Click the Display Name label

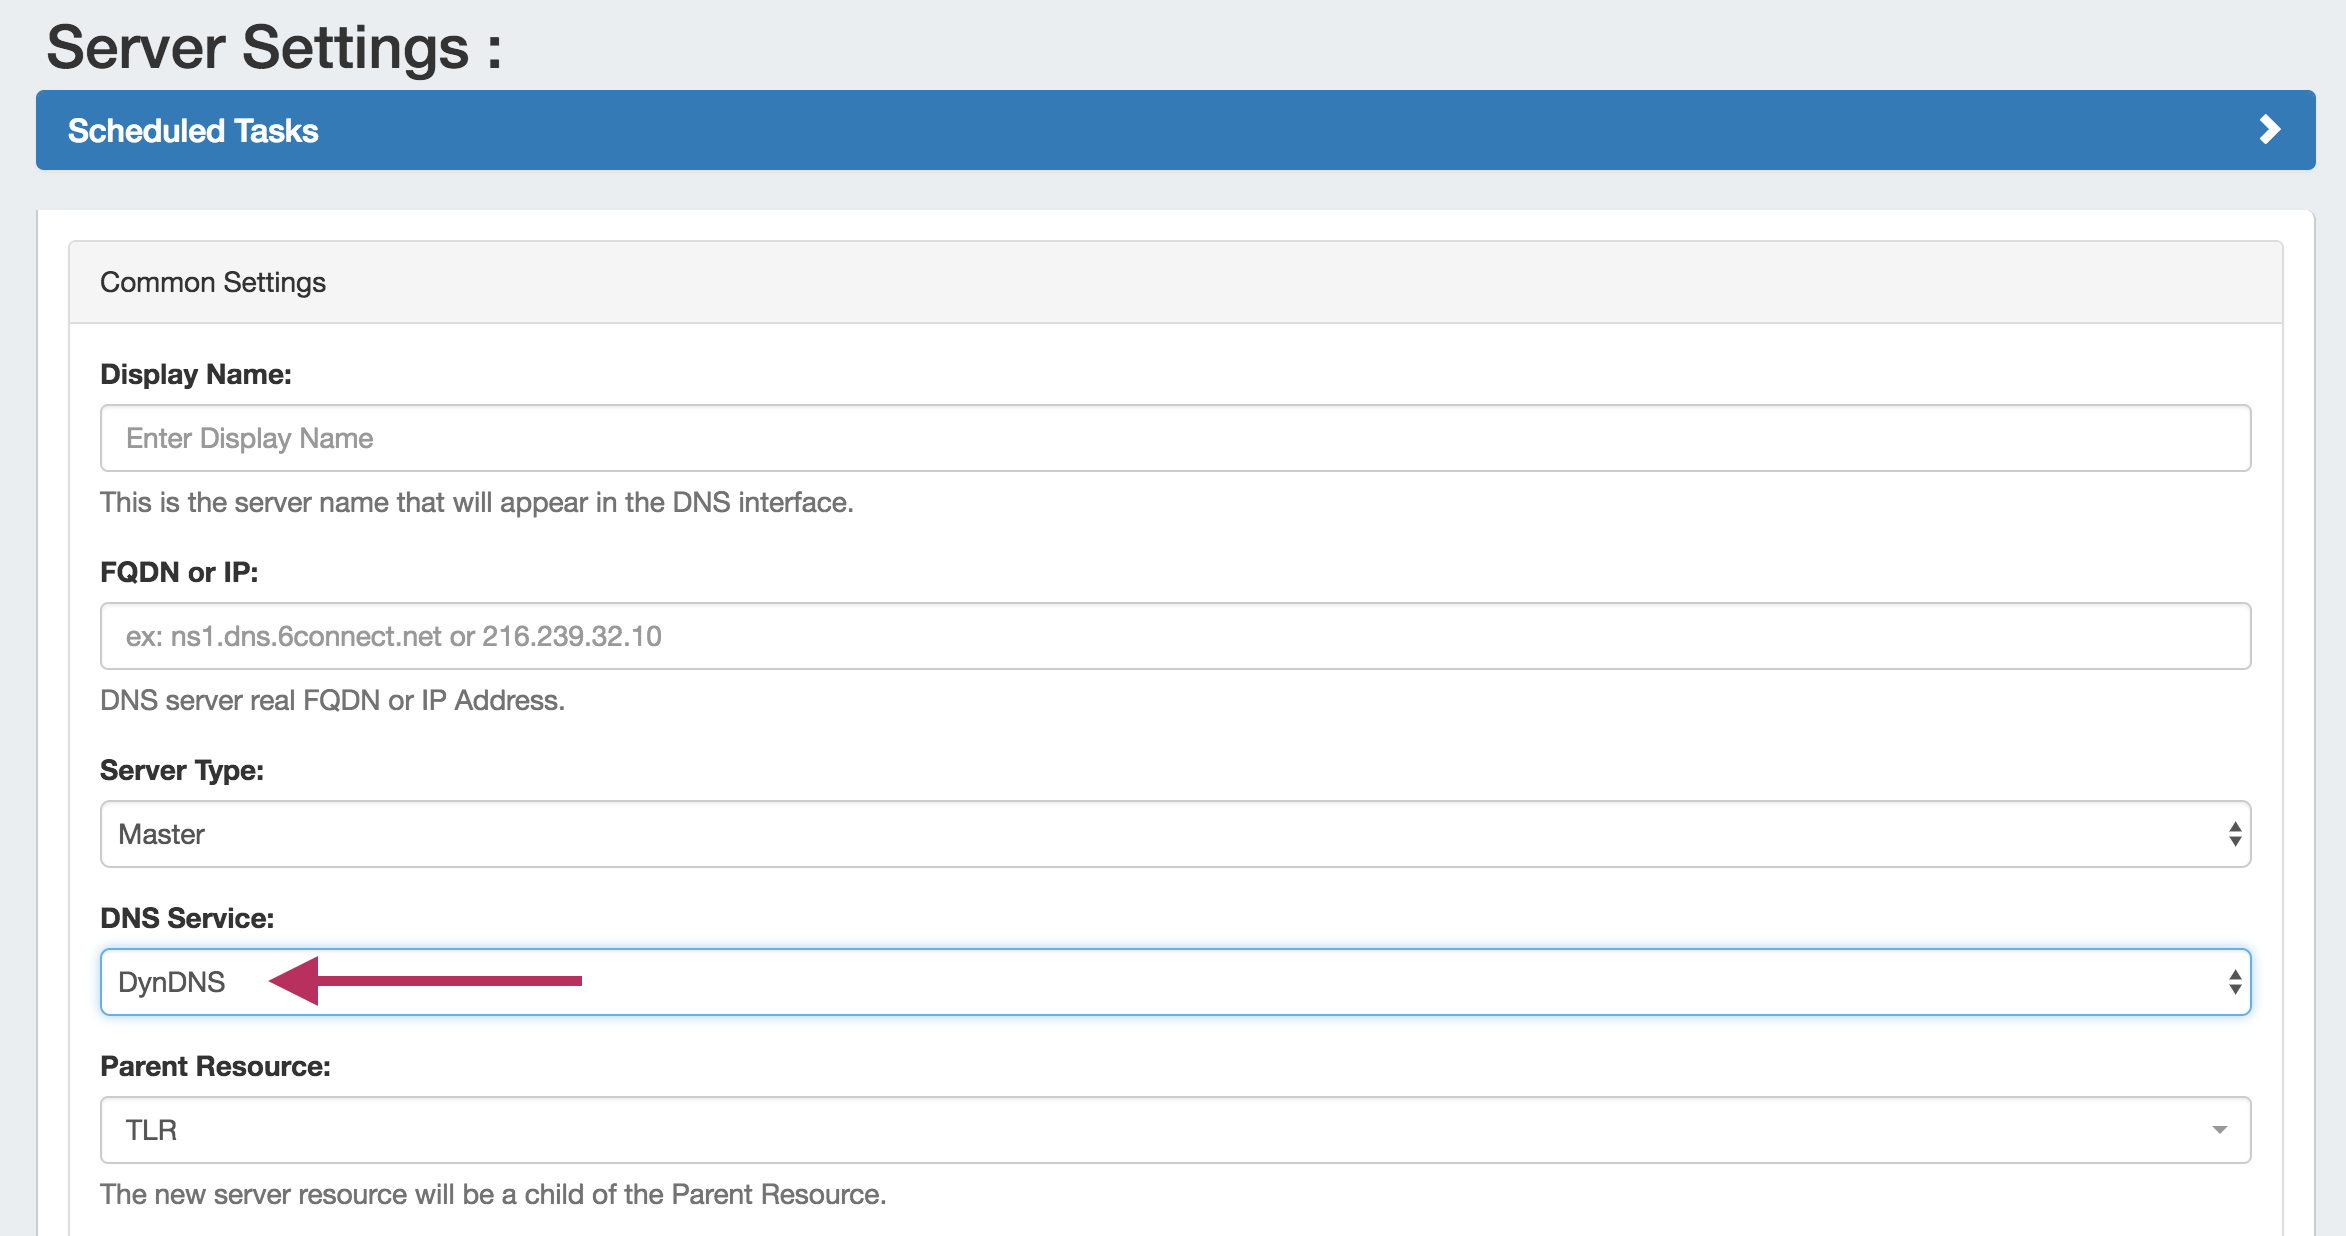coord(196,374)
